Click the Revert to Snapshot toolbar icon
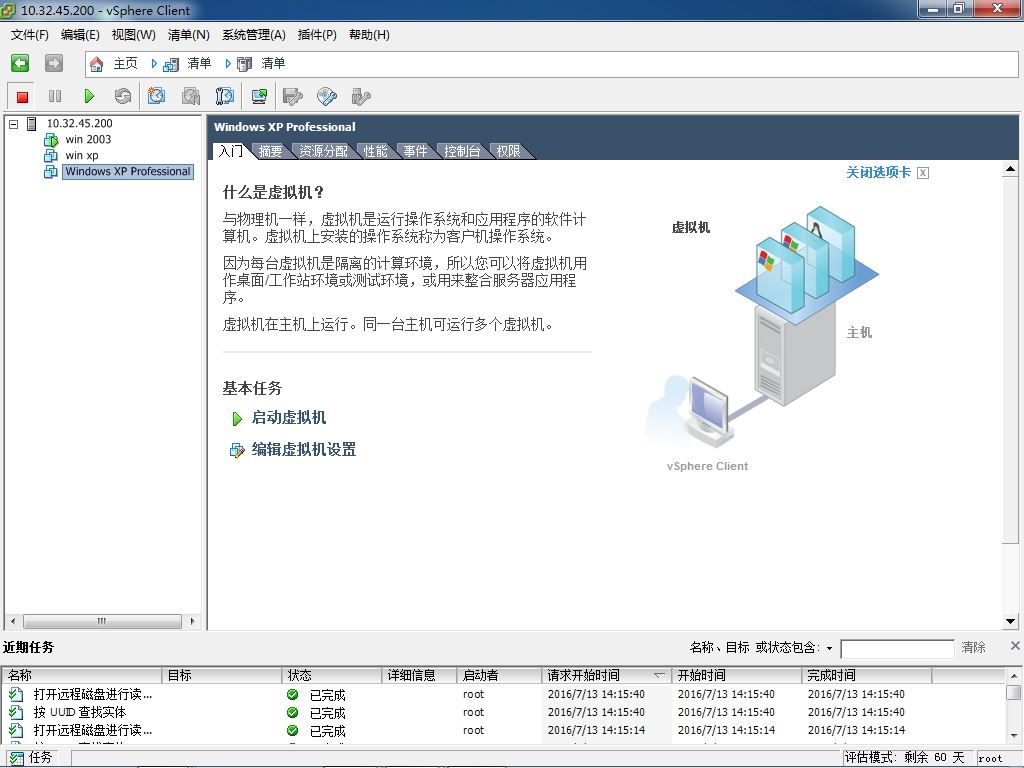 191,97
